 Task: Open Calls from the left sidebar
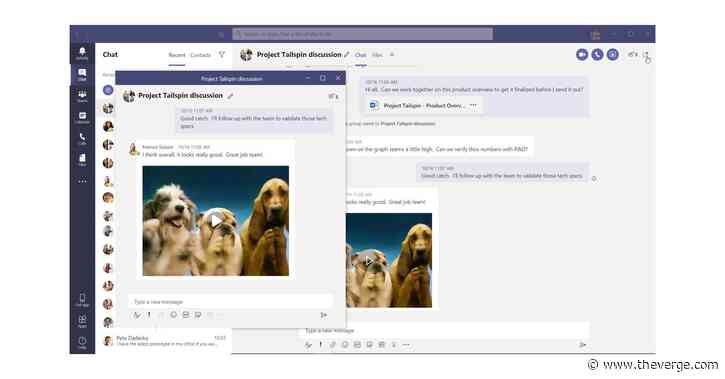pos(82,138)
